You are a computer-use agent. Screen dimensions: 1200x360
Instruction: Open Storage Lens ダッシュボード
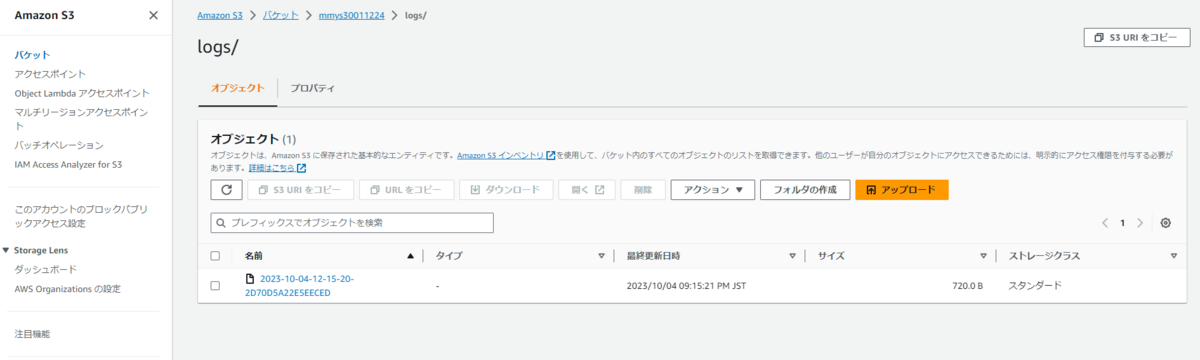(x=45, y=270)
